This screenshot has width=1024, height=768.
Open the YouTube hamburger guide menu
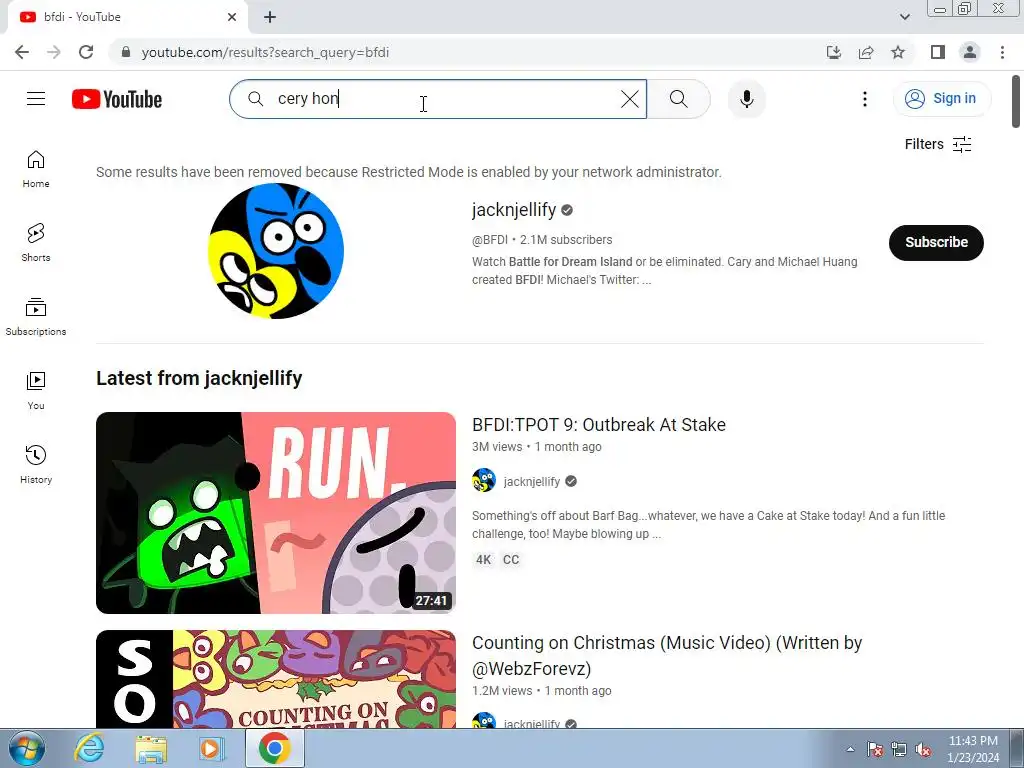coord(36,99)
